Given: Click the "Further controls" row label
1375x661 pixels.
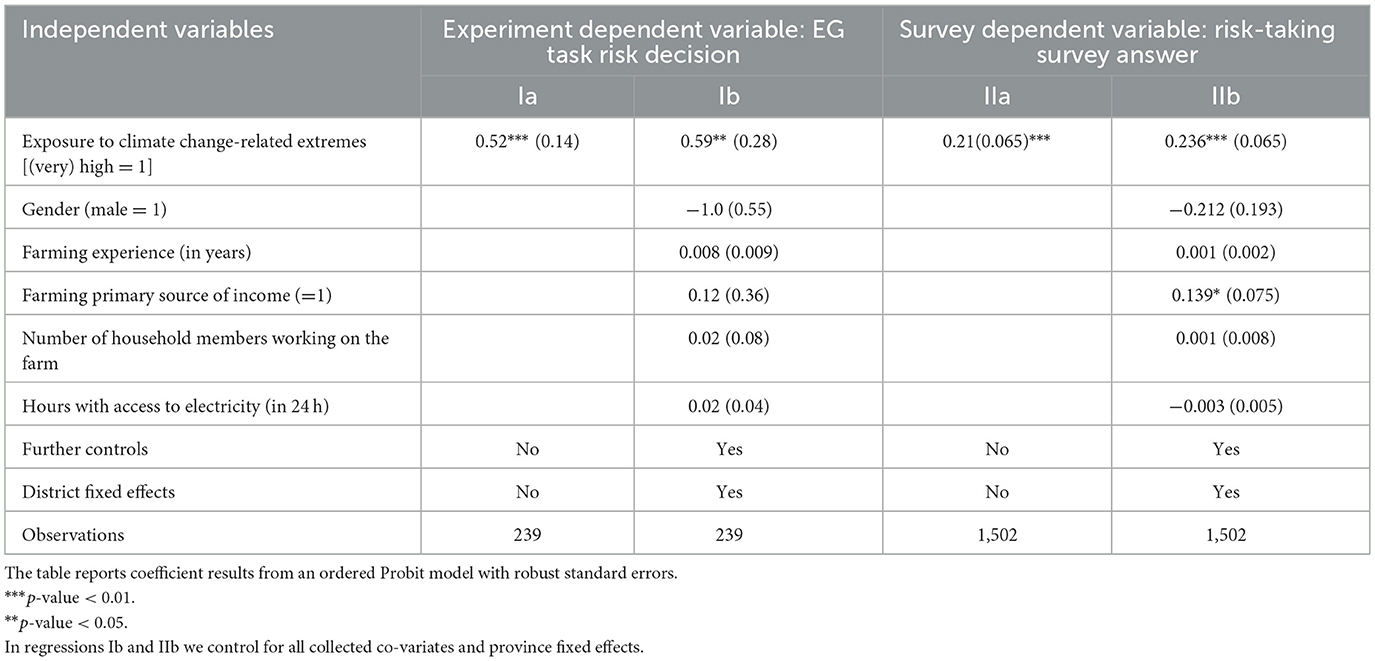Looking at the screenshot, I should (83, 449).
